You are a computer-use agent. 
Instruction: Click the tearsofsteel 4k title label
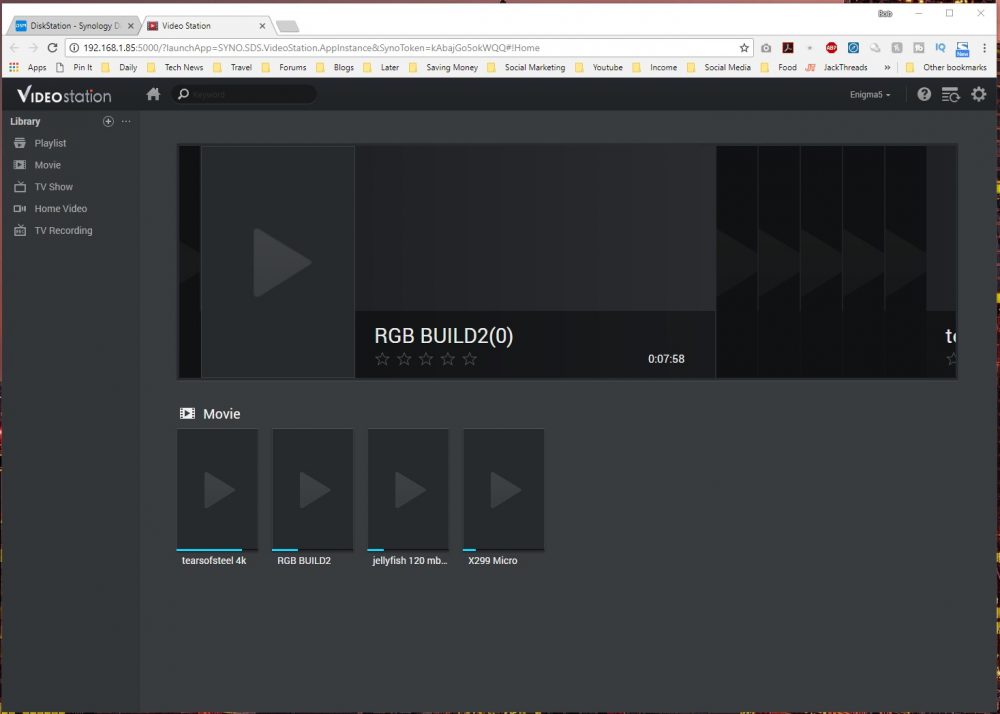214,560
